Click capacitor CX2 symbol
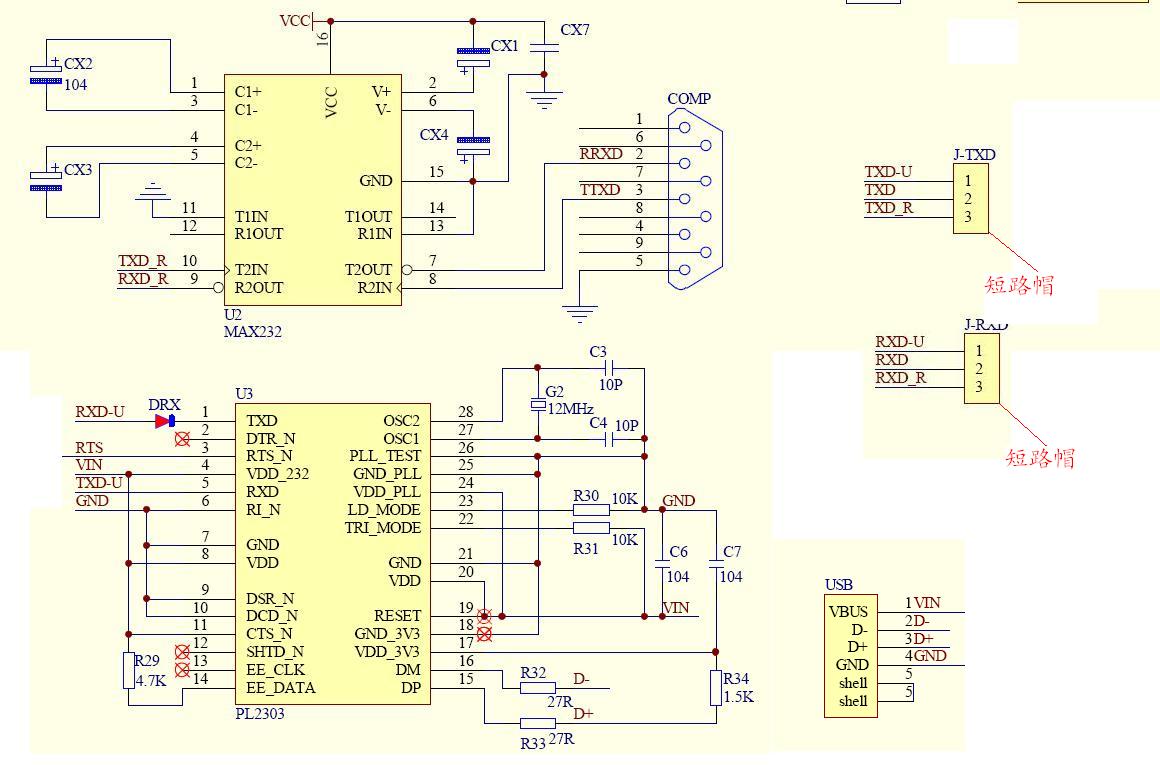 (46, 74)
